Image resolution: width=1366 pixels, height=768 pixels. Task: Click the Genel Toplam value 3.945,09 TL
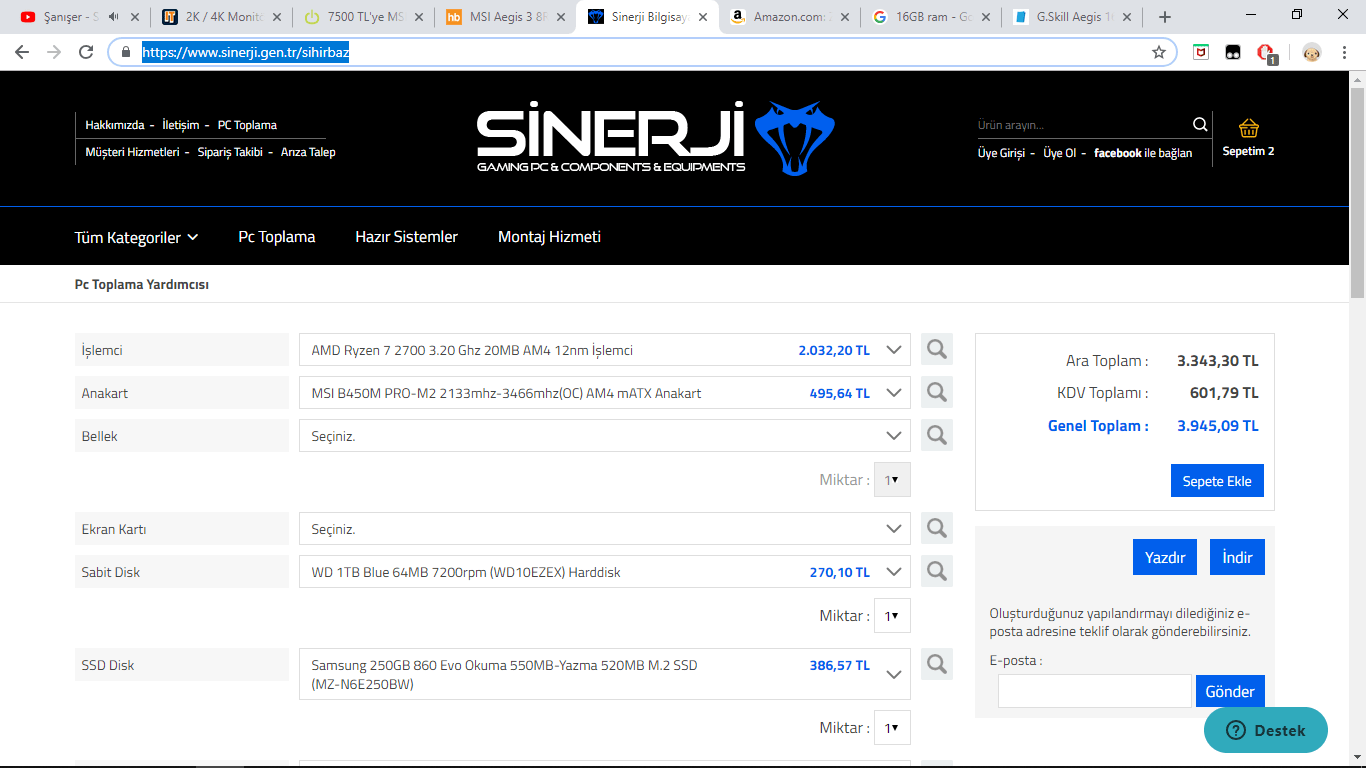1218,426
